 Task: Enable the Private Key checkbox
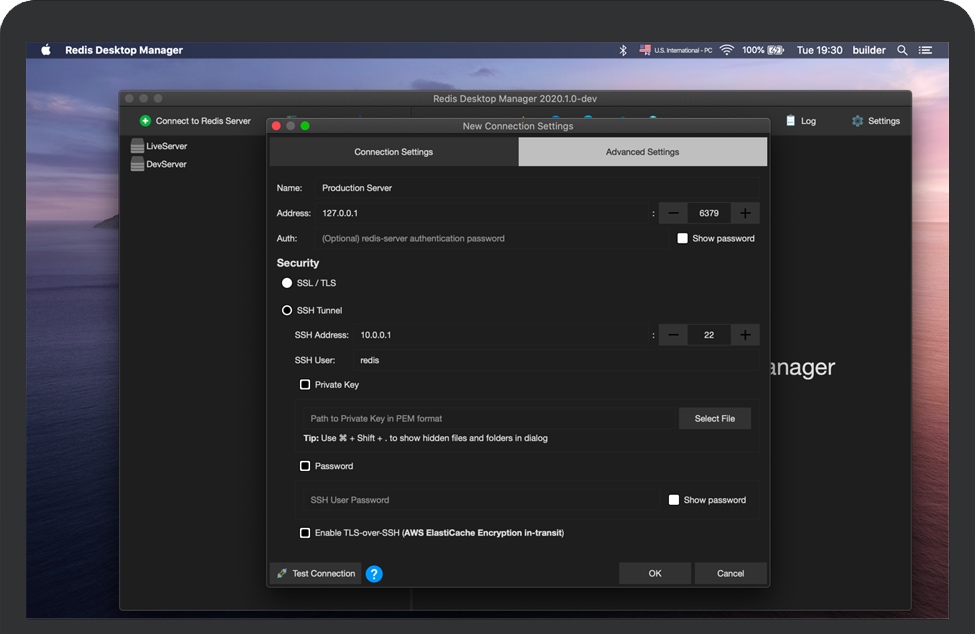click(x=306, y=385)
